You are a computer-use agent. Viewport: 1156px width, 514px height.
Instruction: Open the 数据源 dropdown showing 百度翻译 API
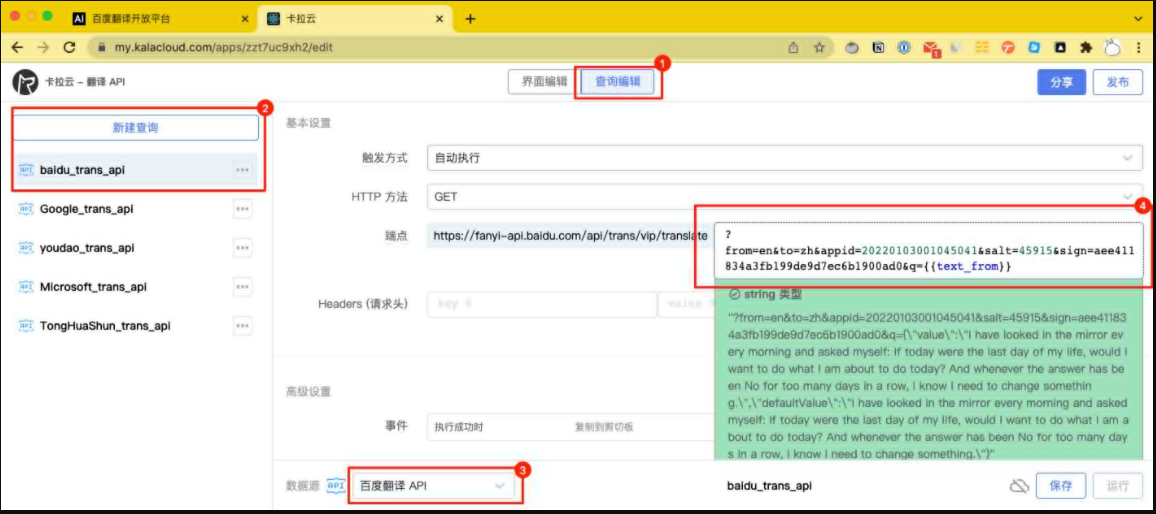pos(434,486)
